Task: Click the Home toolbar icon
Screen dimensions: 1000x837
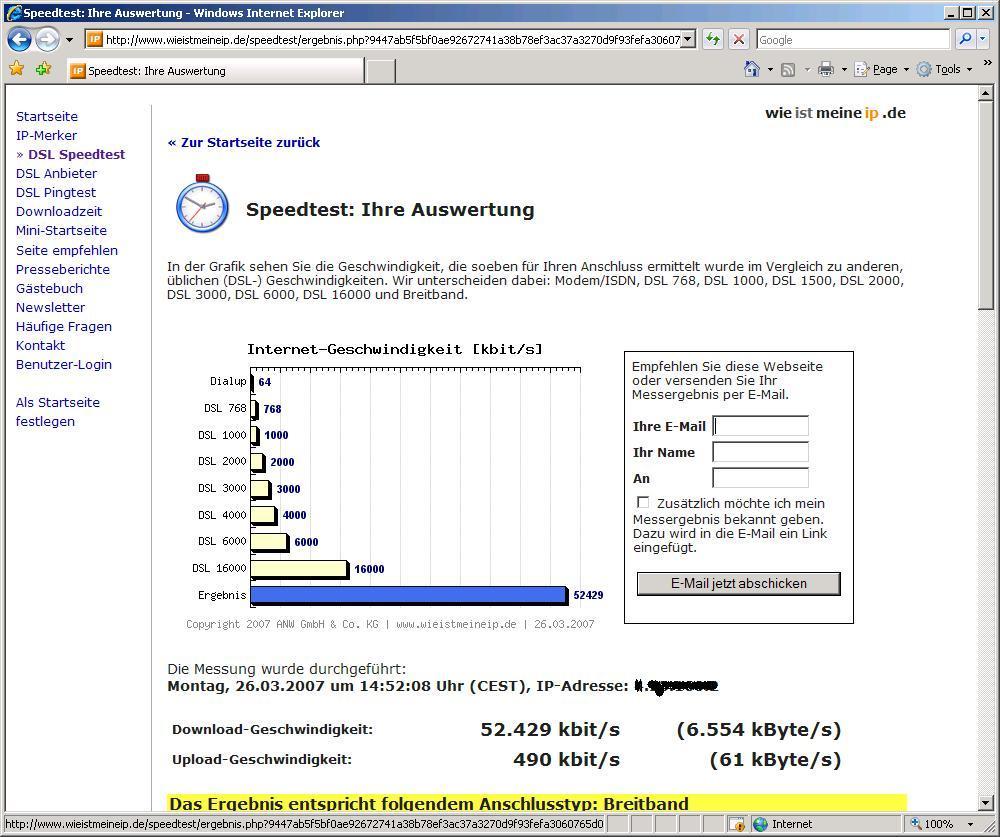Action: pyautogui.click(x=752, y=69)
